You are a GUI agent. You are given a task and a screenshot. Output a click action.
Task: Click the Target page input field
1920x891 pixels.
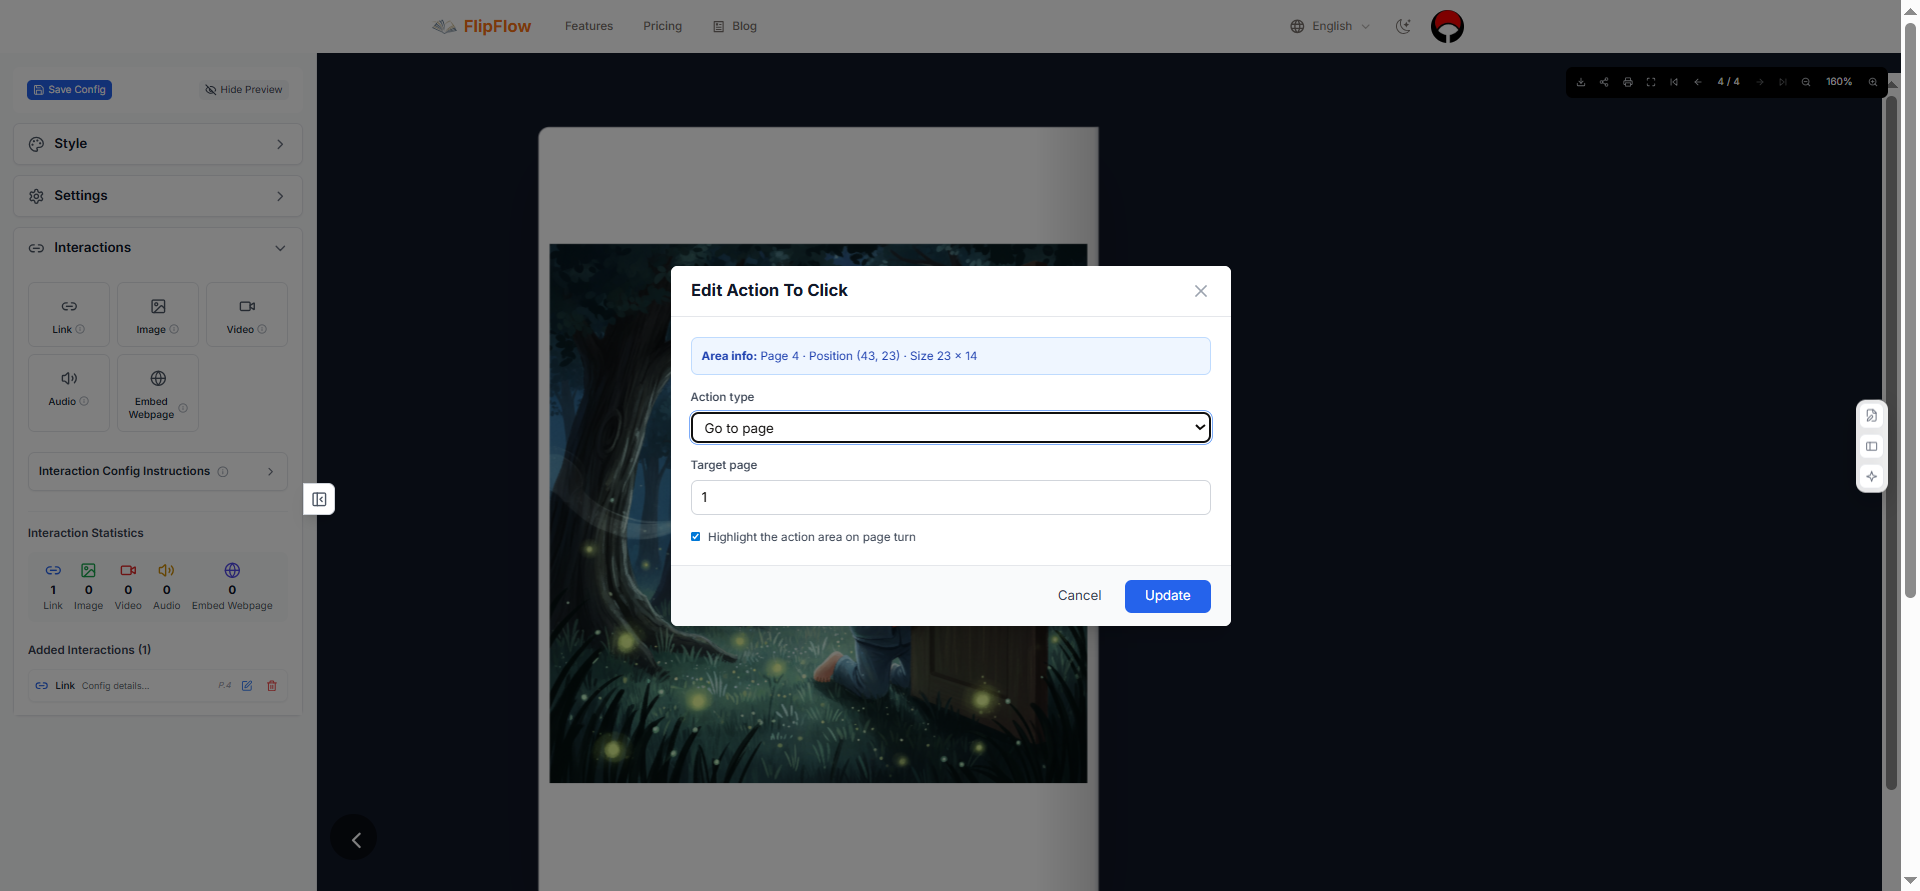[x=951, y=498]
